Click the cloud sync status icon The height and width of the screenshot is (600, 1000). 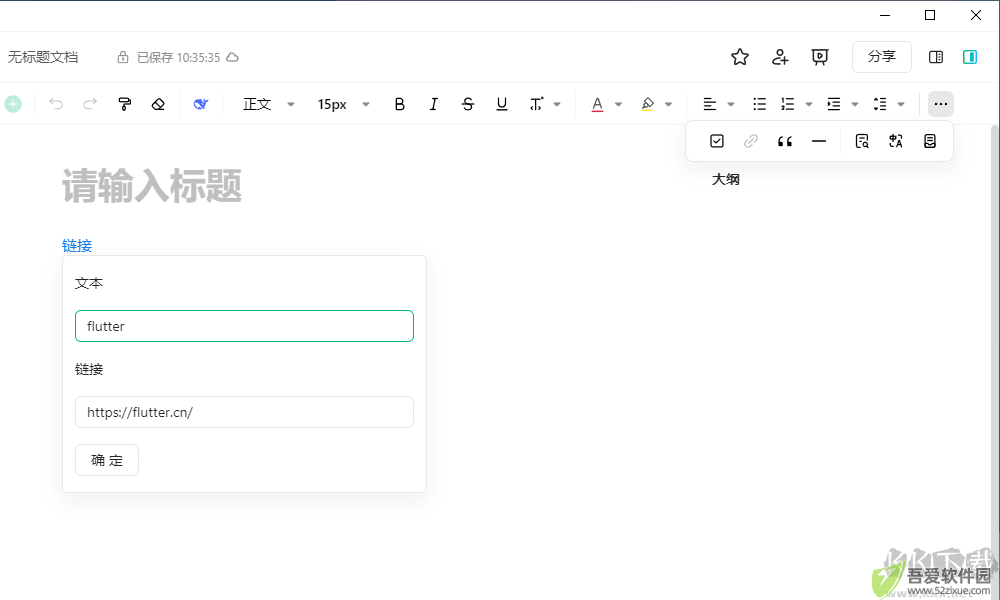(233, 57)
